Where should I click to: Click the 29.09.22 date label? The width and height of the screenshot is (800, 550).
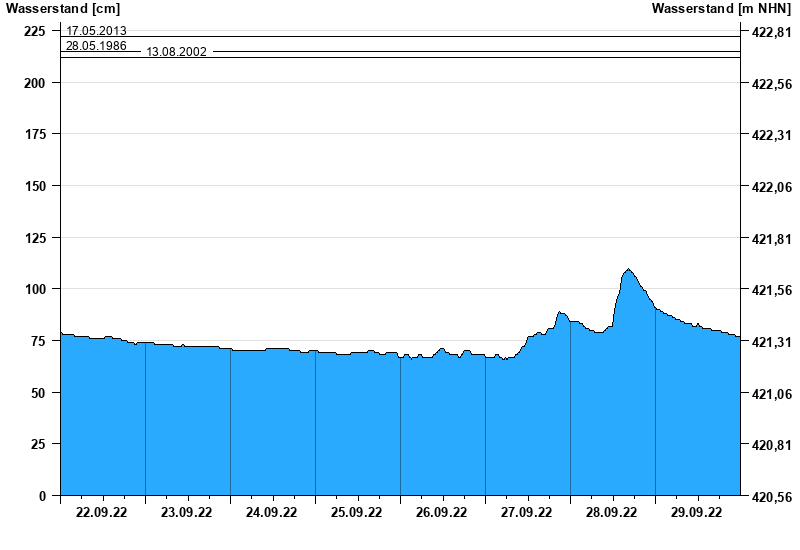point(697,513)
